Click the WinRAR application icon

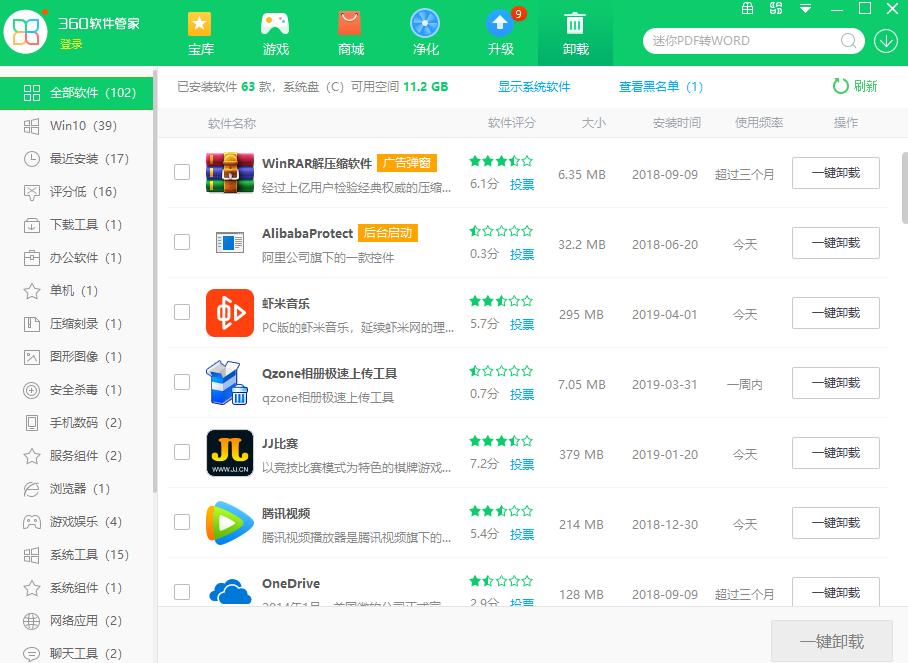pos(234,173)
